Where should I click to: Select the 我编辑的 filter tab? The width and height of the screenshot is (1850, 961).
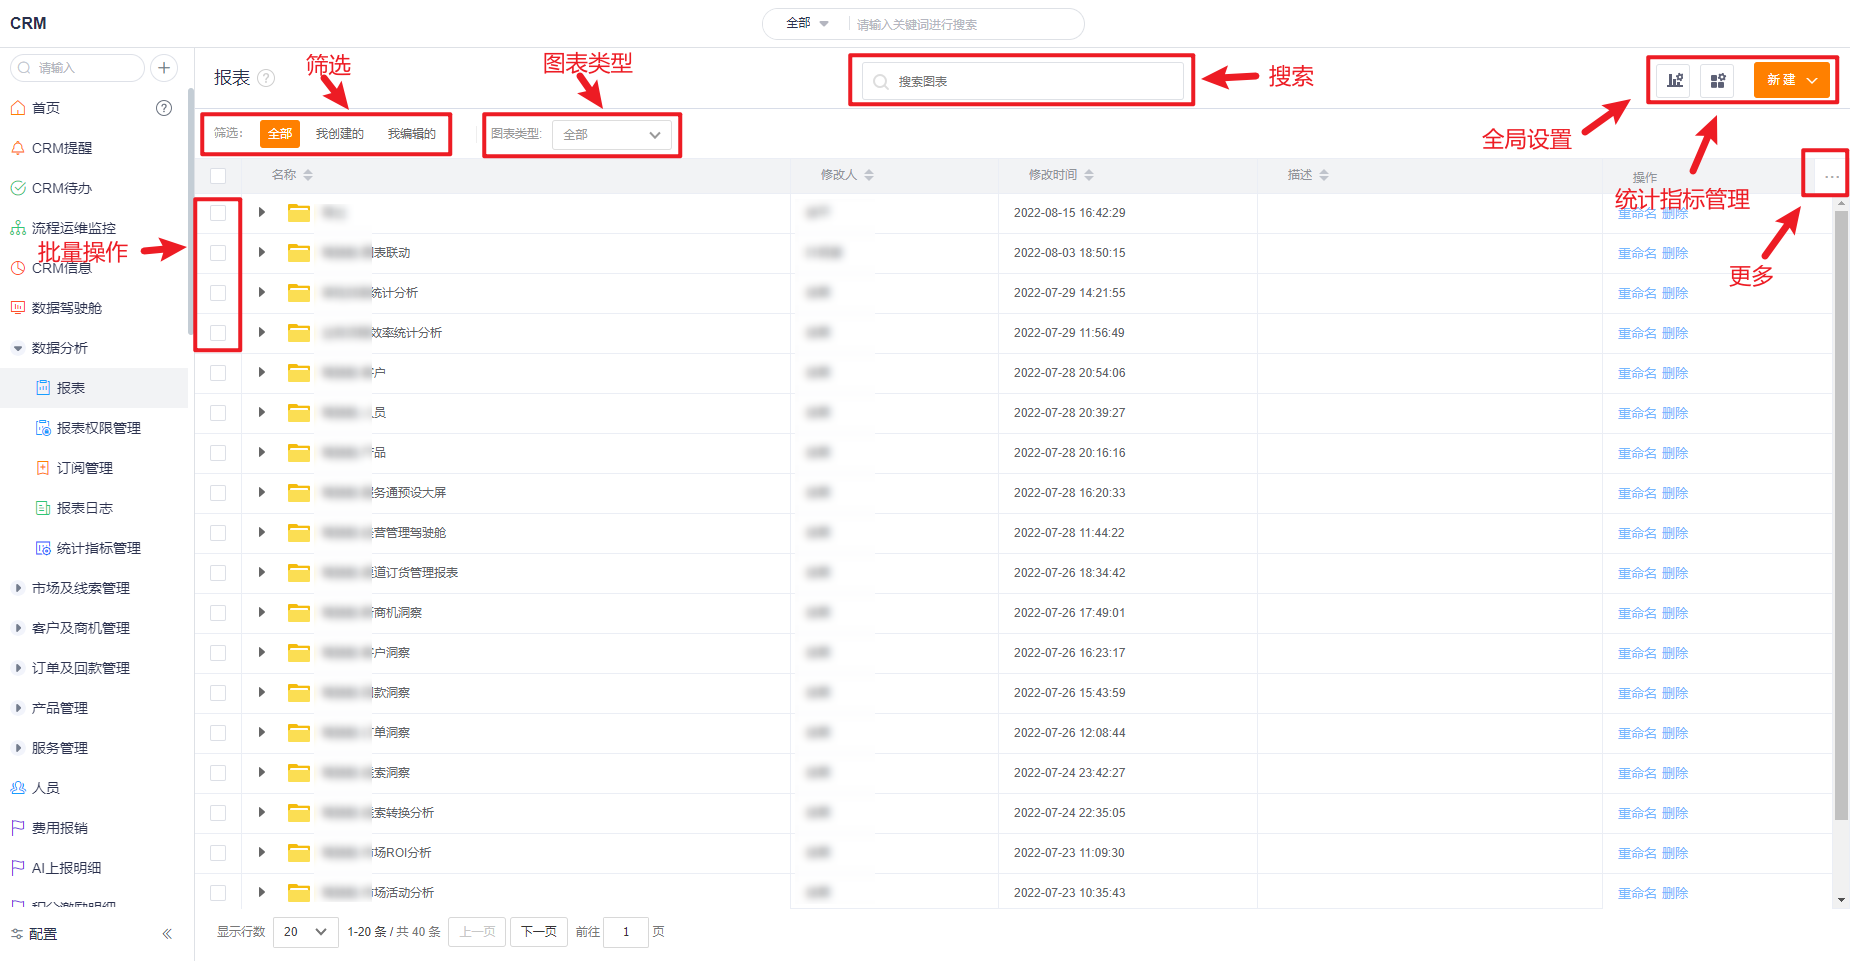412,134
